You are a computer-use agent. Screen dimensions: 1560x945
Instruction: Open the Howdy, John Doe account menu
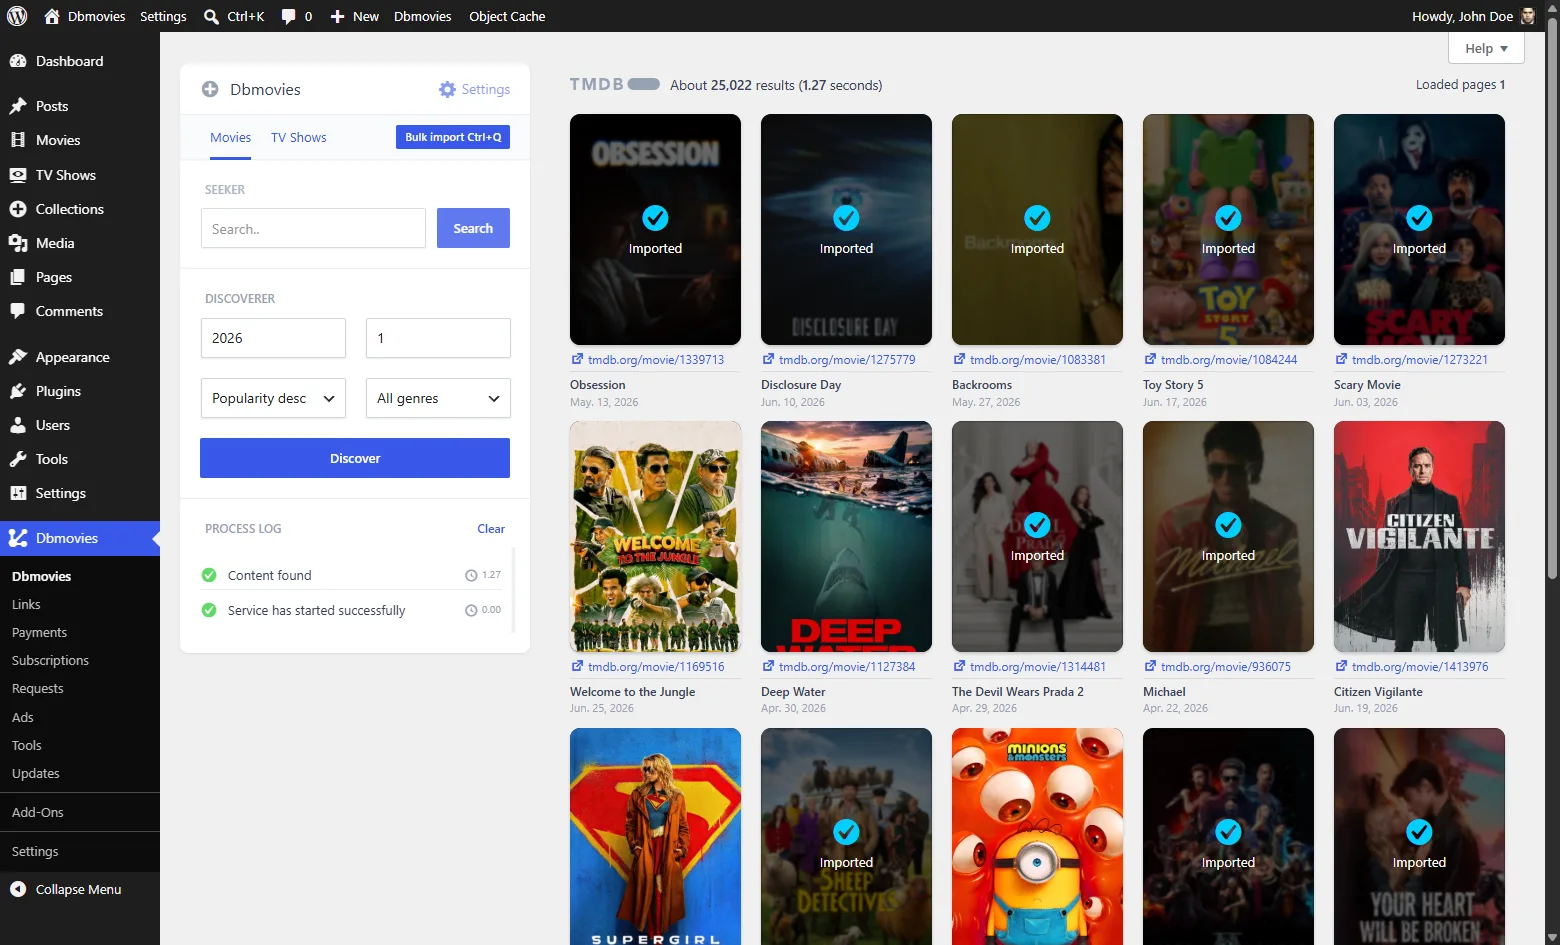[x=1473, y=16]
